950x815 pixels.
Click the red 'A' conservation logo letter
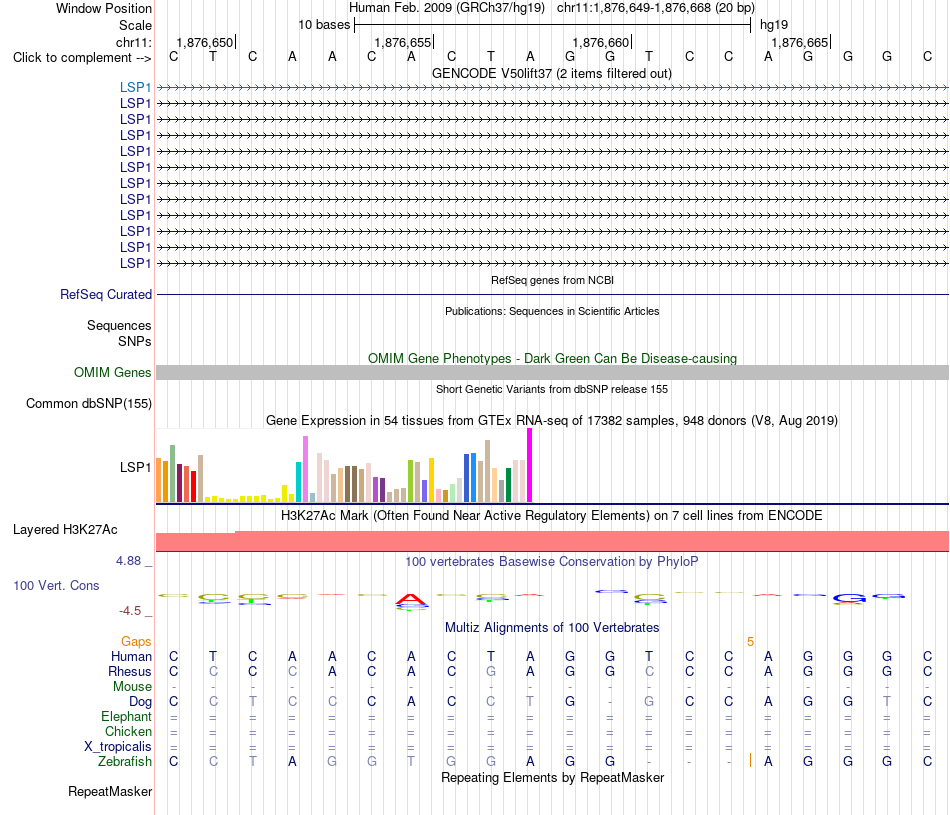tap(411, 600)
